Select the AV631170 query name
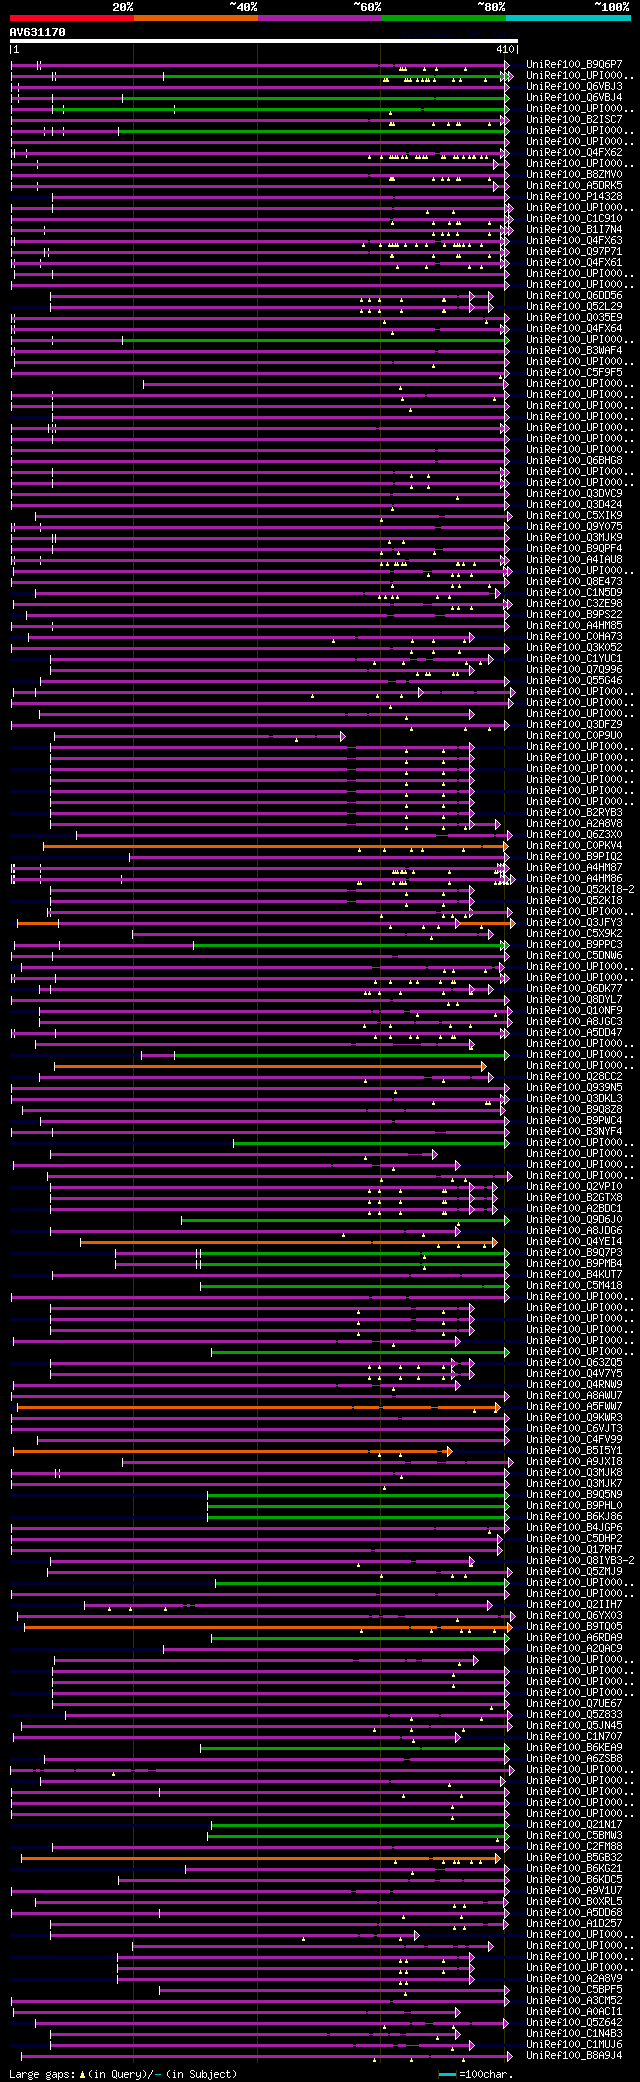This screenshot has width=640, height=2082. [x=38, y=32]
